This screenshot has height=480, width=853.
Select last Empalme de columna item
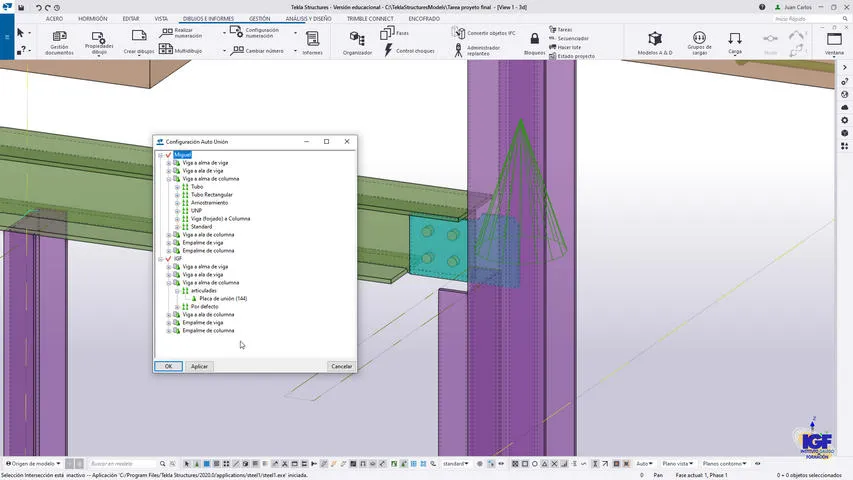coord(208,331)
